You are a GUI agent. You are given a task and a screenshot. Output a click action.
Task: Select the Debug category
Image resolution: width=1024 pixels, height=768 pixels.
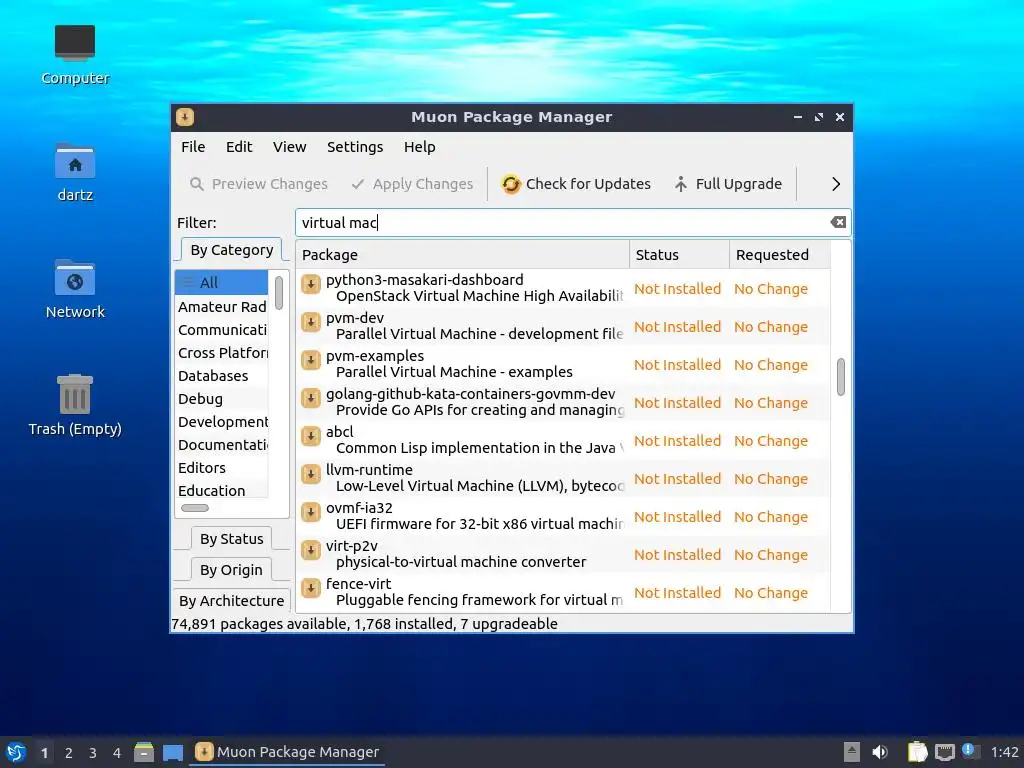point(221,399)
